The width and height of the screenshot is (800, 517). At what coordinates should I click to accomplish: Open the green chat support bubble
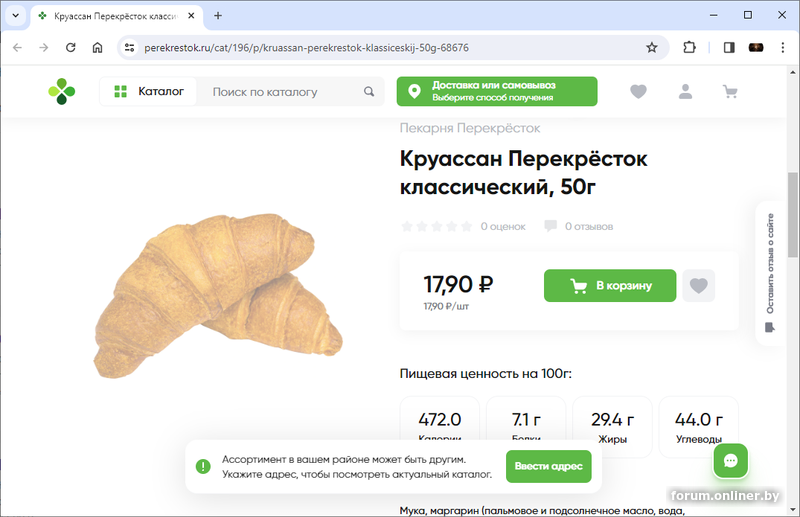tap(730, 461)
